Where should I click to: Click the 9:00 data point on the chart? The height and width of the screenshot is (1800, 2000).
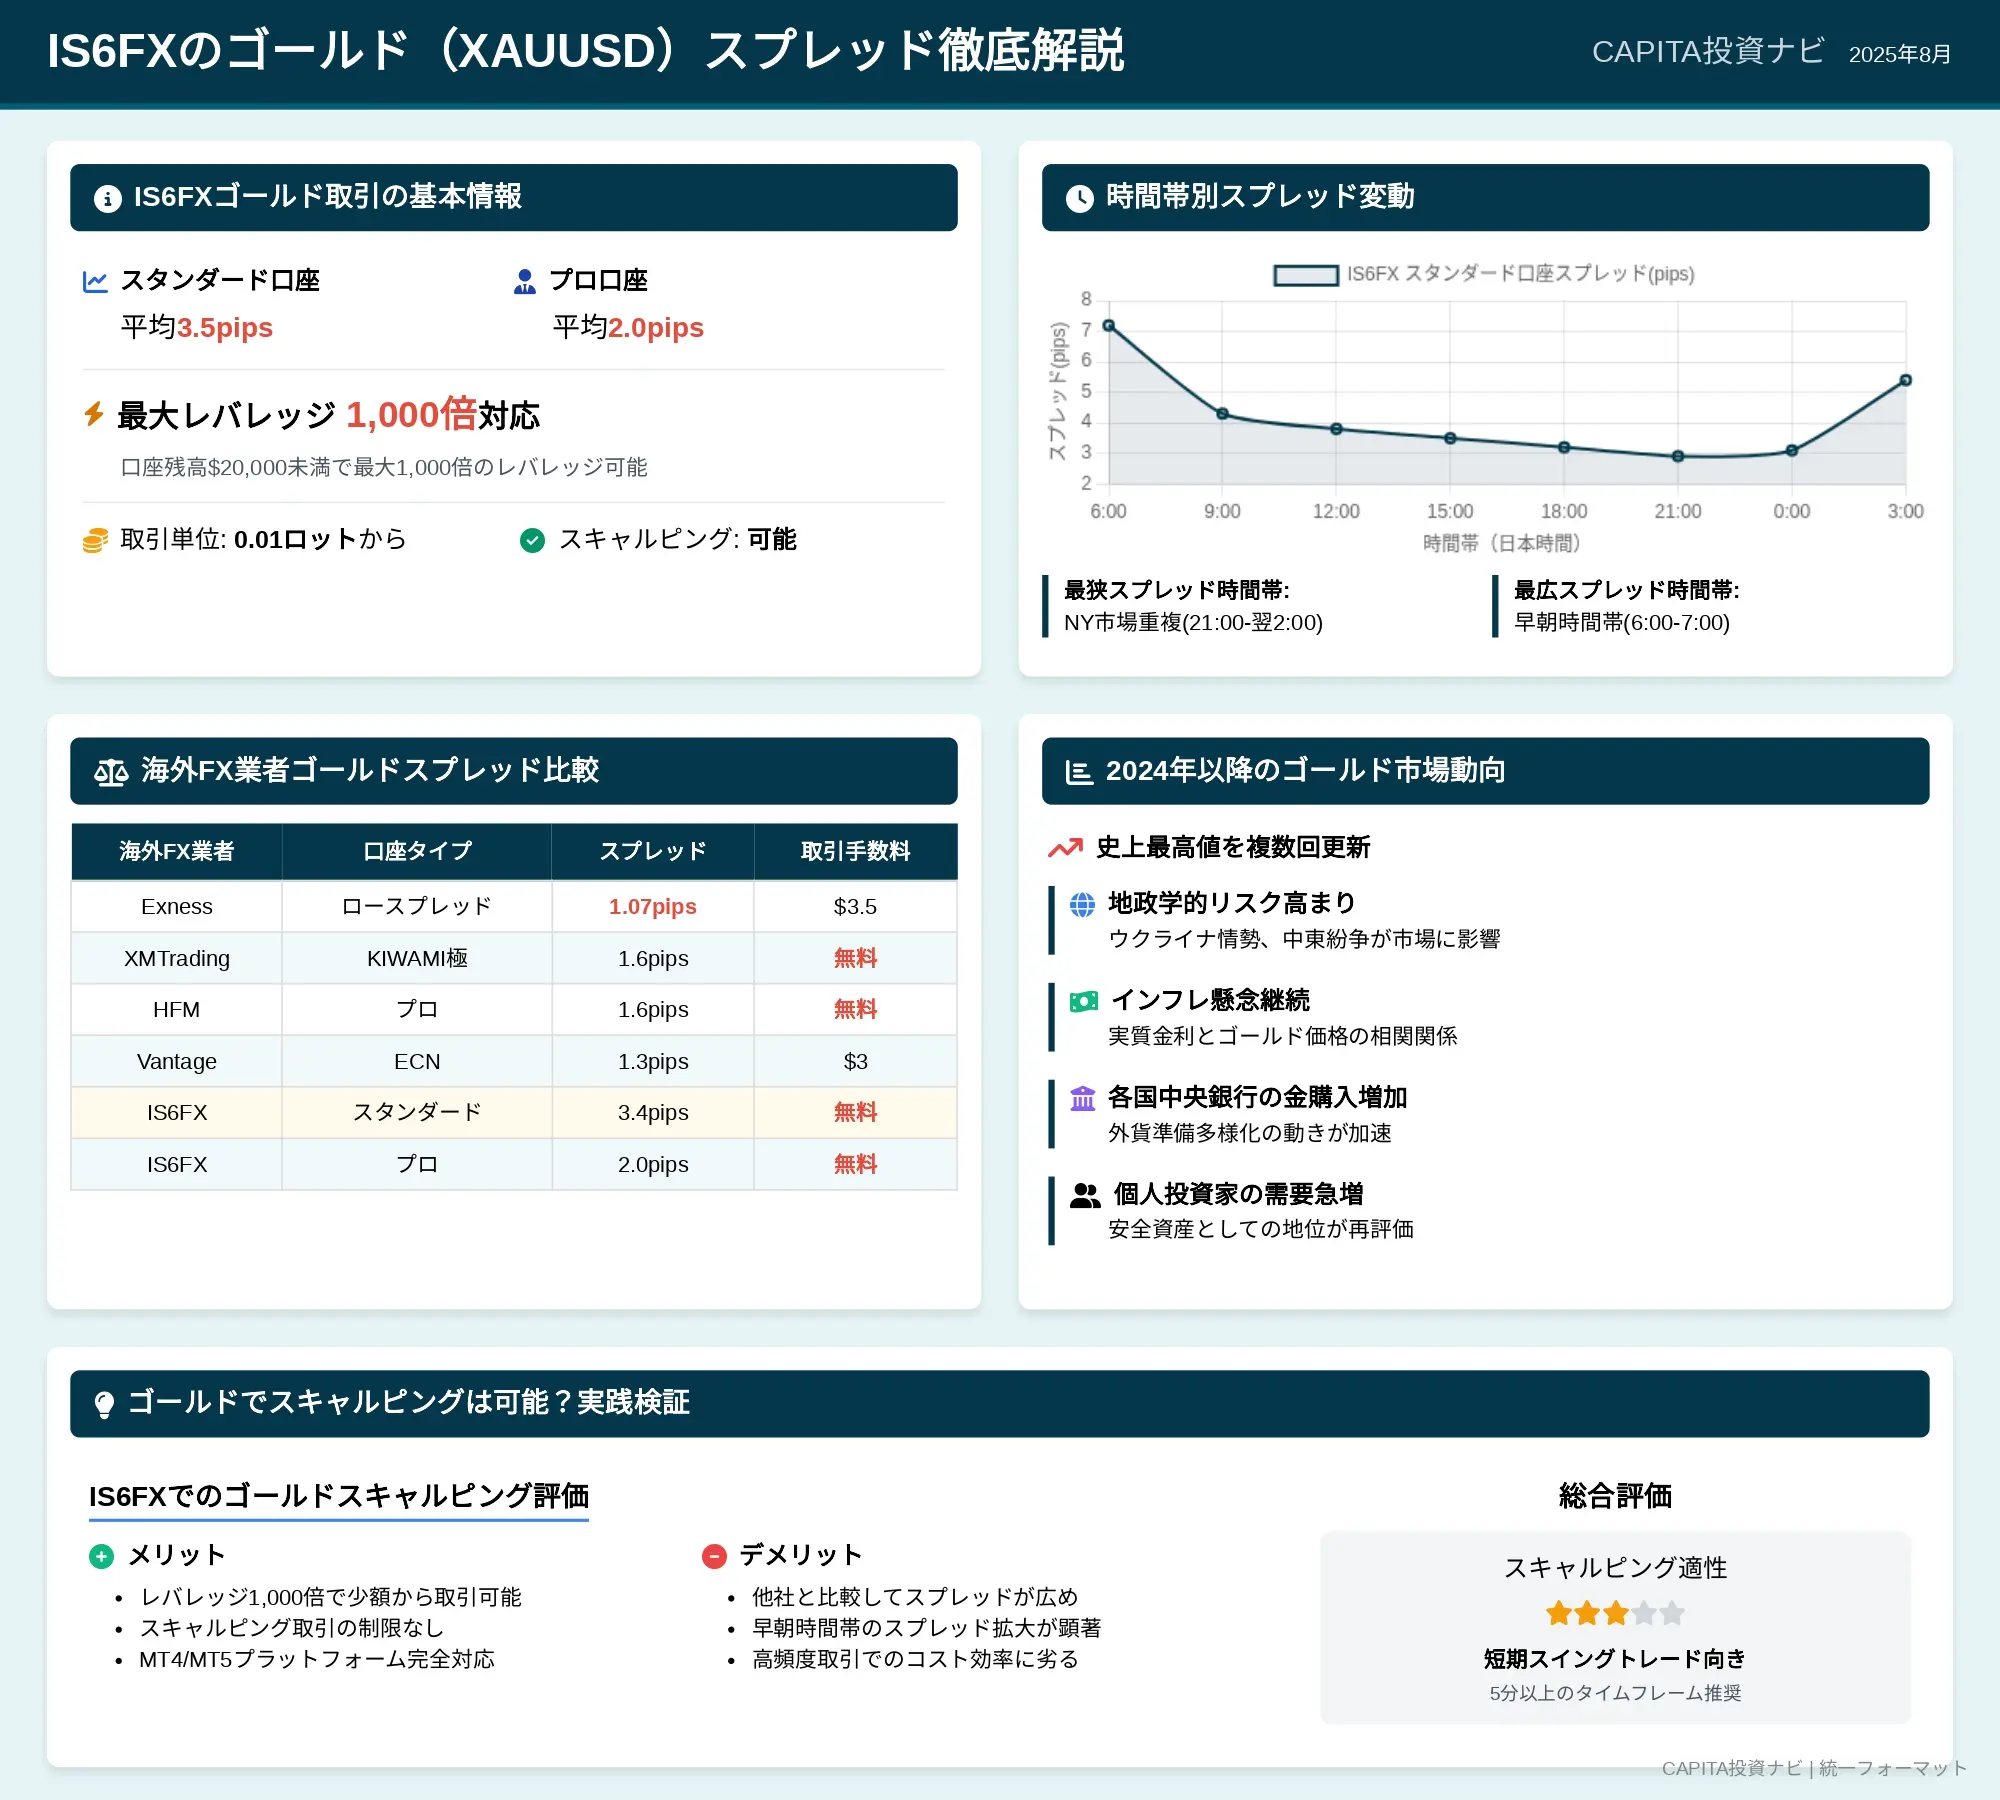(1222, 414)
